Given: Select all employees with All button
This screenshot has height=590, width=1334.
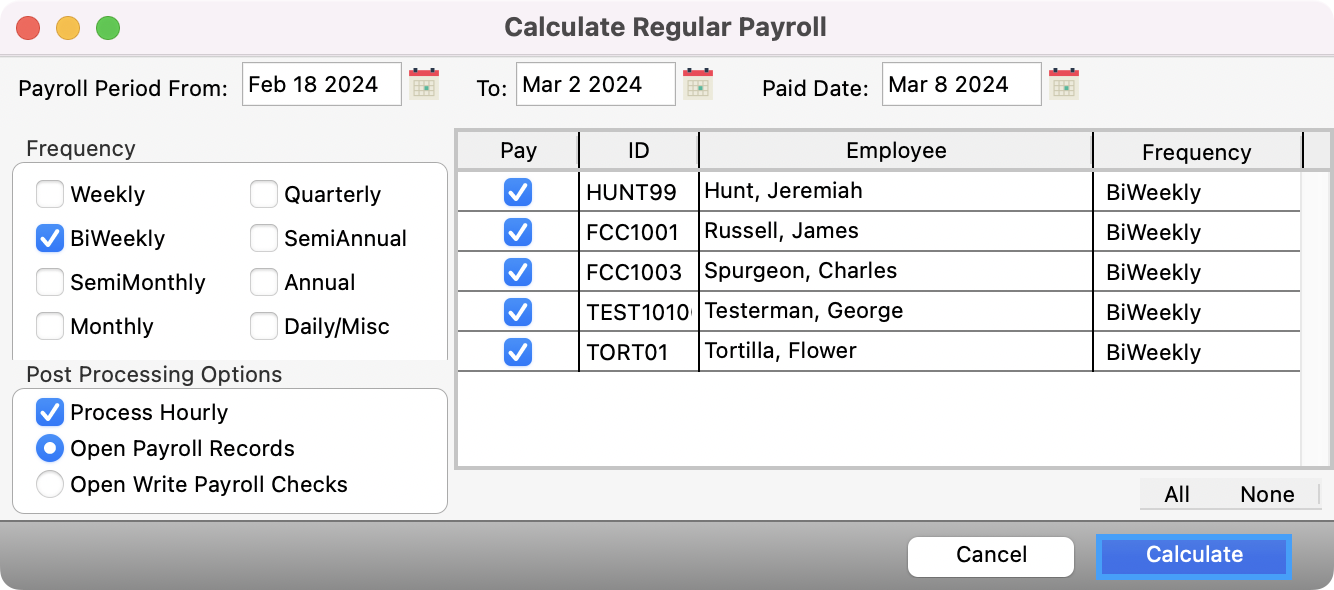Looking at the screenshot, I should coord(1177,494).
